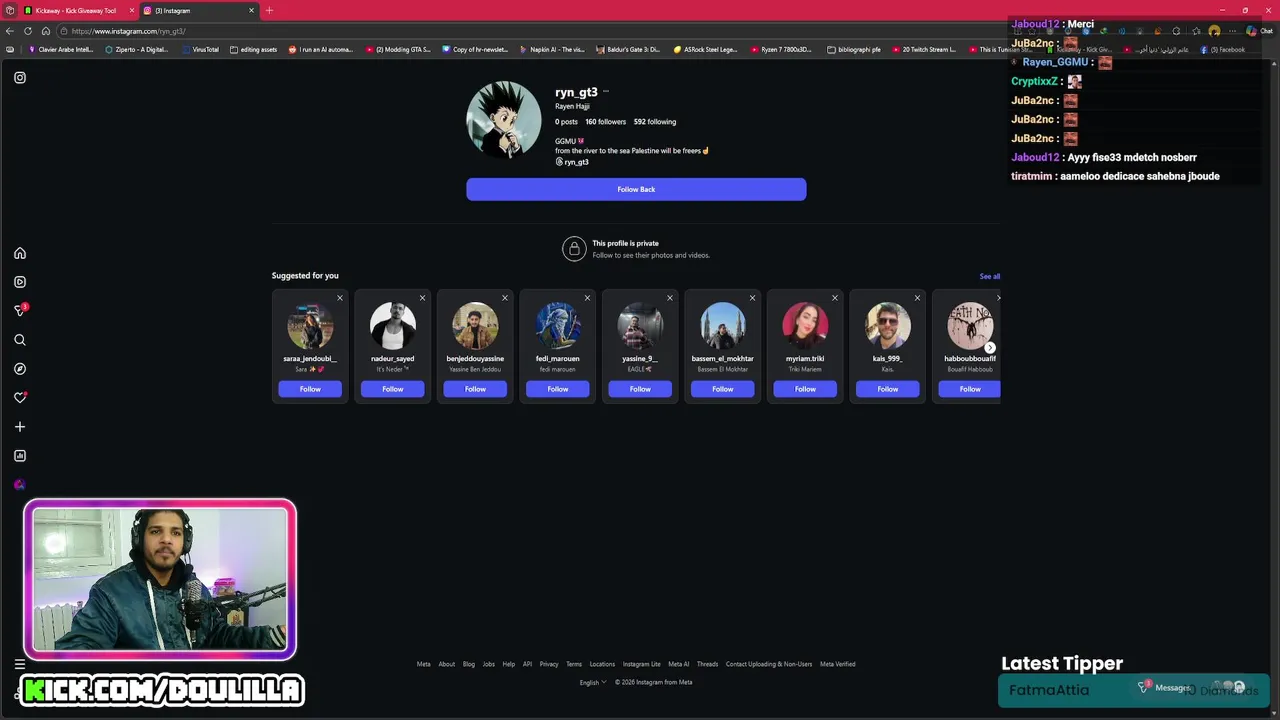The image size is (1280, 720).
Task: Open Meta footer link
Action: click(x=424, y=664)
